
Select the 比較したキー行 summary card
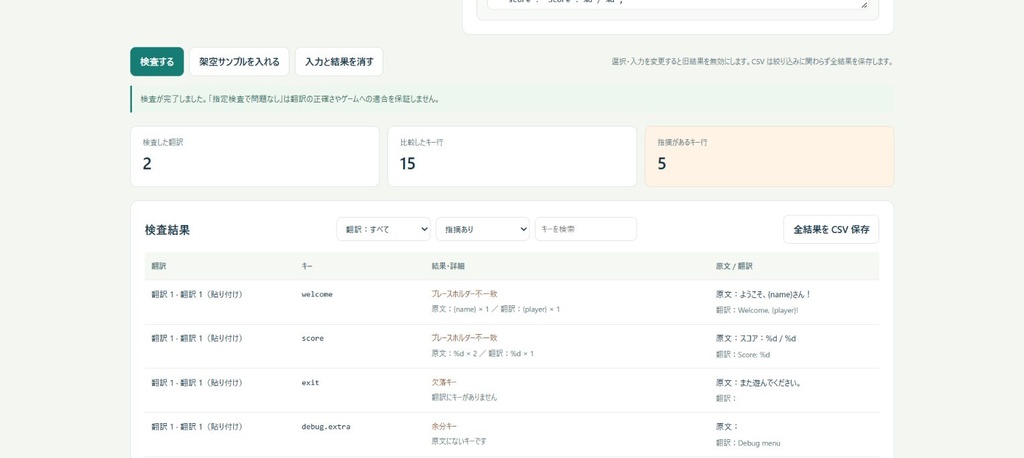point(512,156)
